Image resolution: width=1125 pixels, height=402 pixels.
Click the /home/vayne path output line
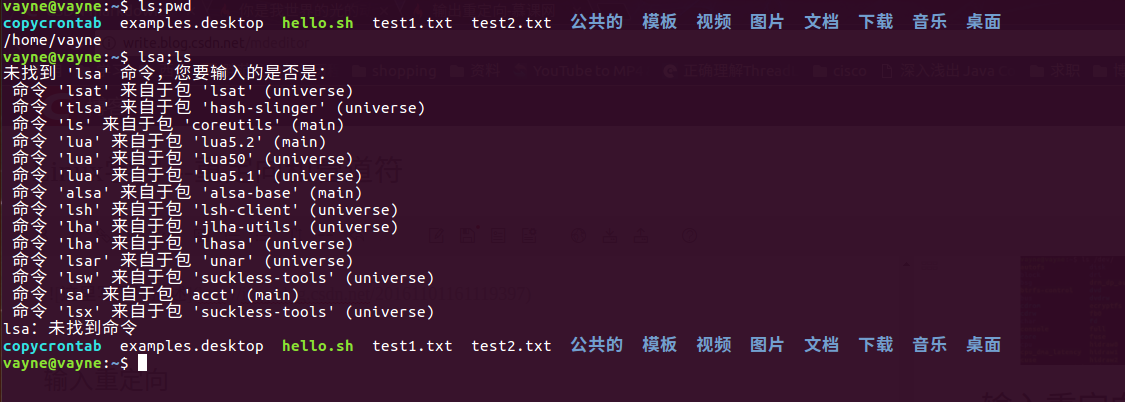(x=52, y=40)
